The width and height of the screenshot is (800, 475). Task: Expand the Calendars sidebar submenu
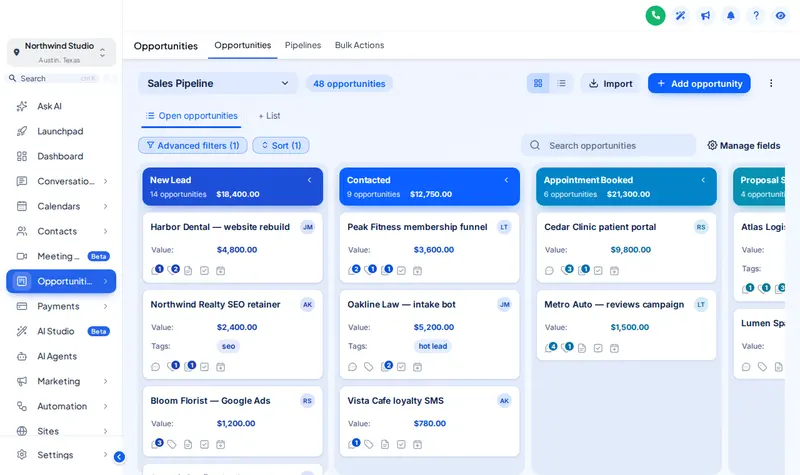point(106,206)
